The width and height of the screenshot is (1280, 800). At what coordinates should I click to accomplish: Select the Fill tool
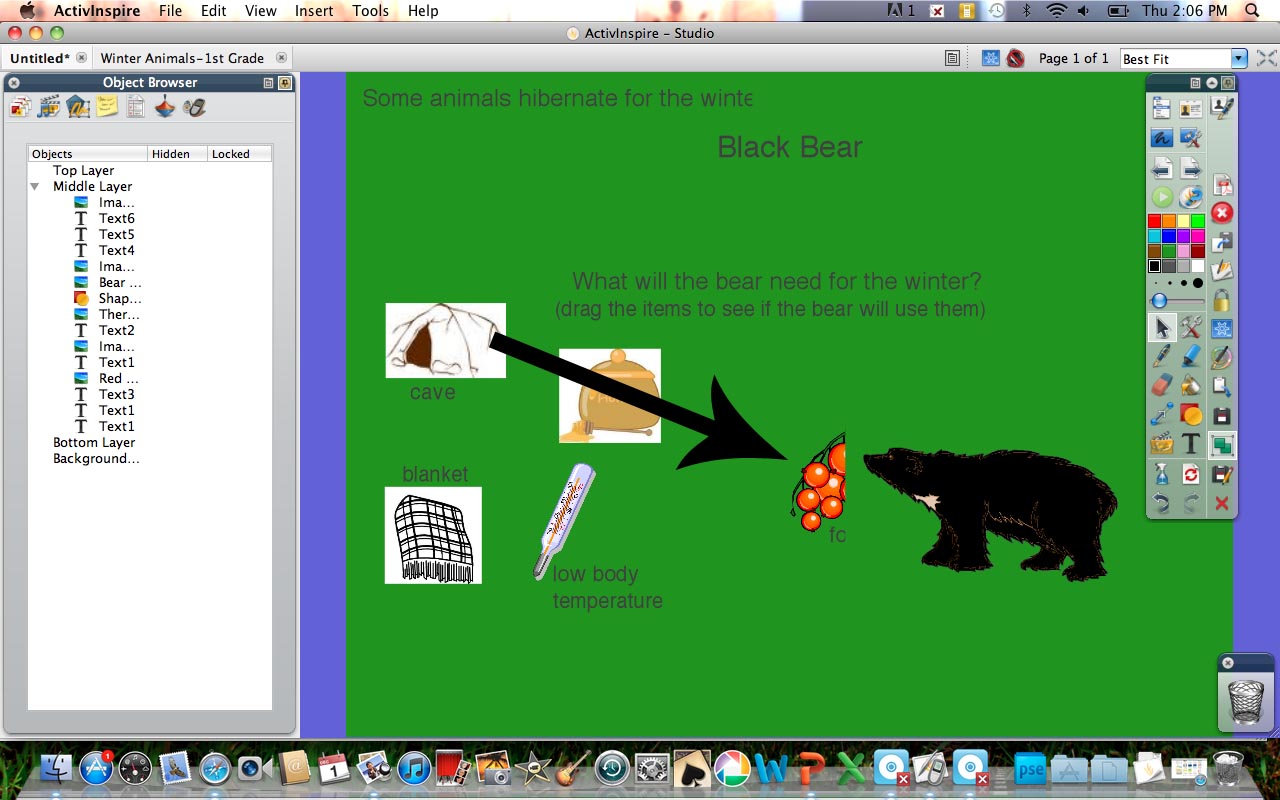[x=1189, y=385]
